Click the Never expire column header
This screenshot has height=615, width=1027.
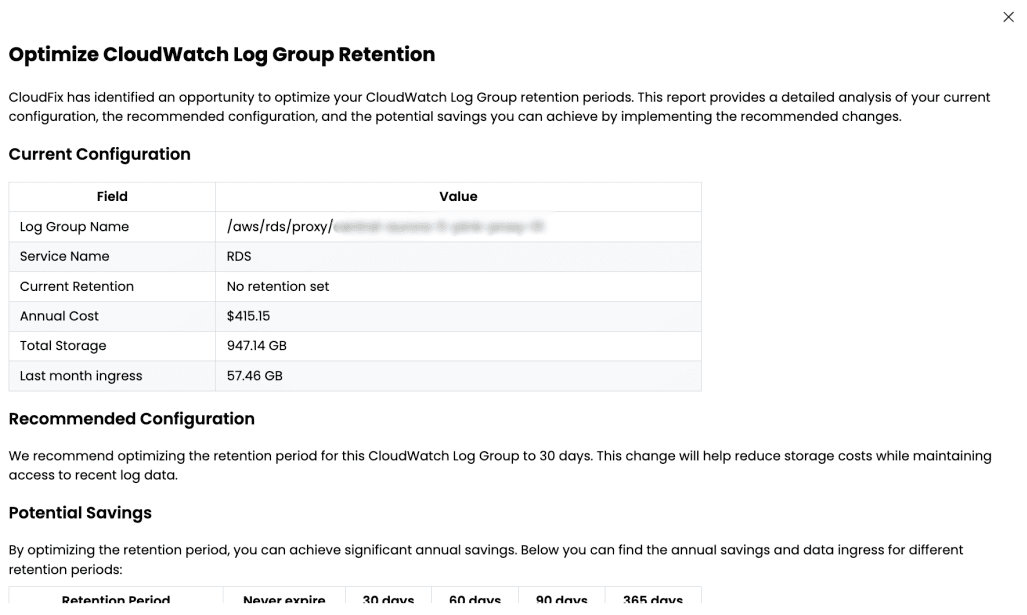(284, 598)
